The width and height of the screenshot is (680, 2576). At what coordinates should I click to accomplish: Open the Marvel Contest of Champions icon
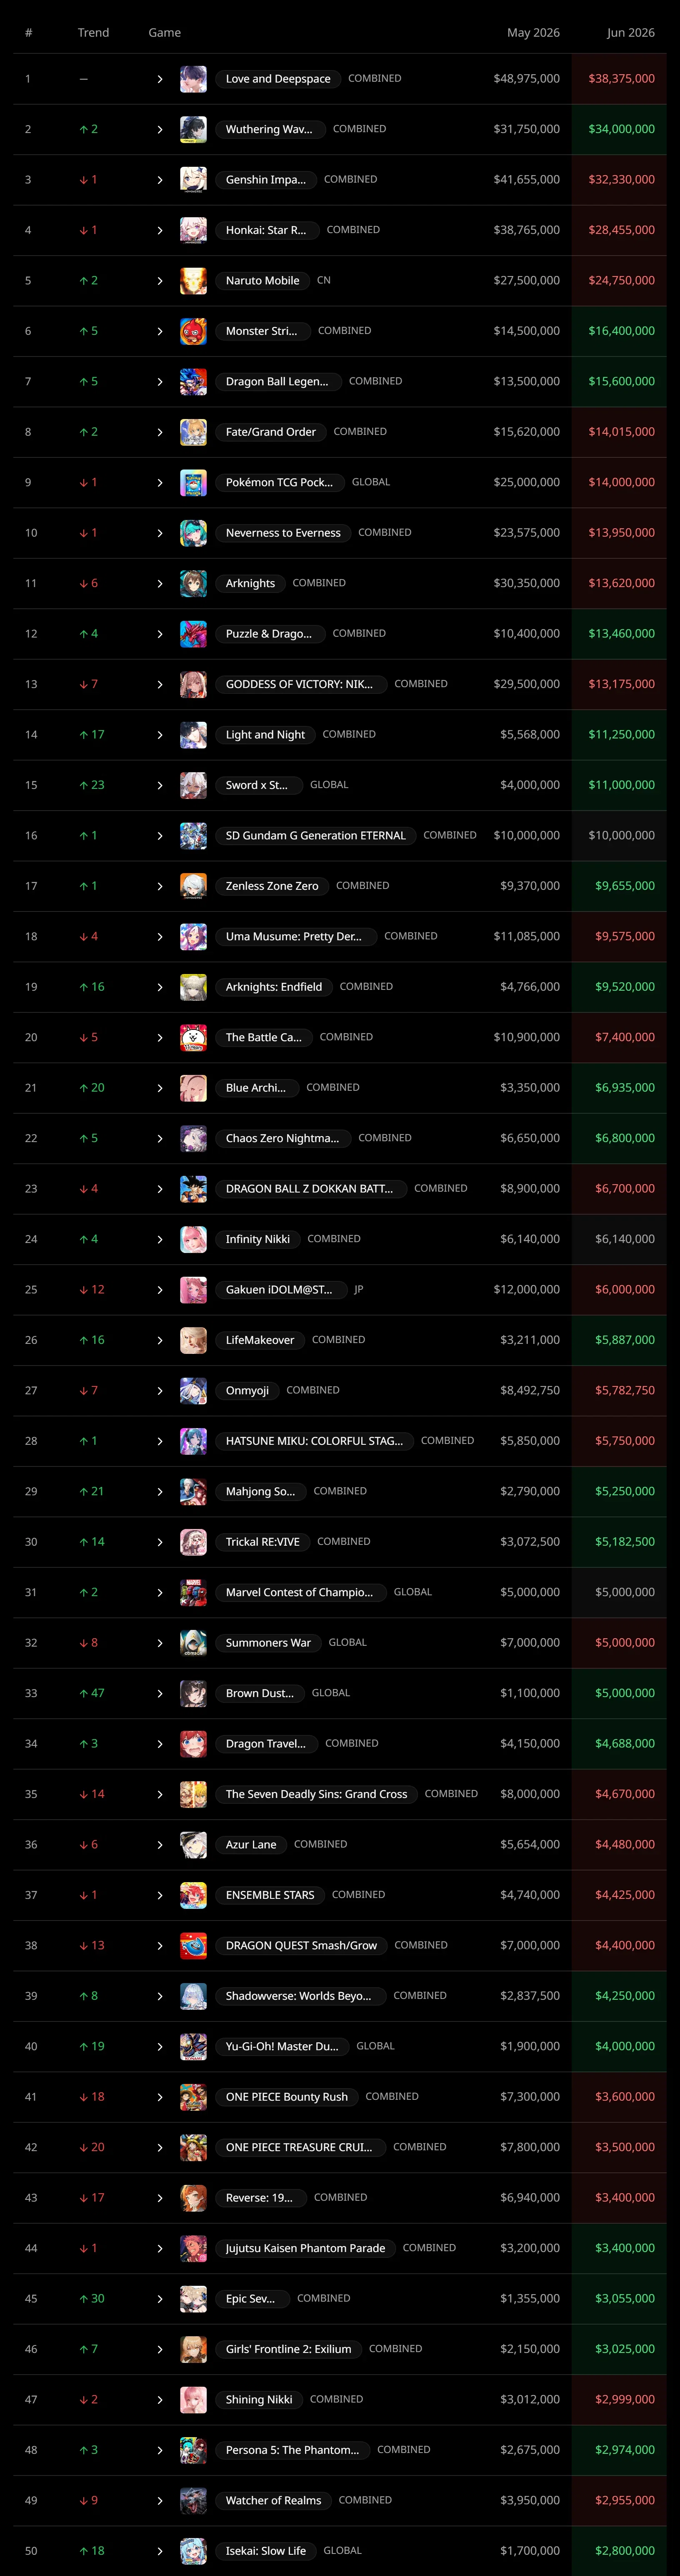point(193,1593)
